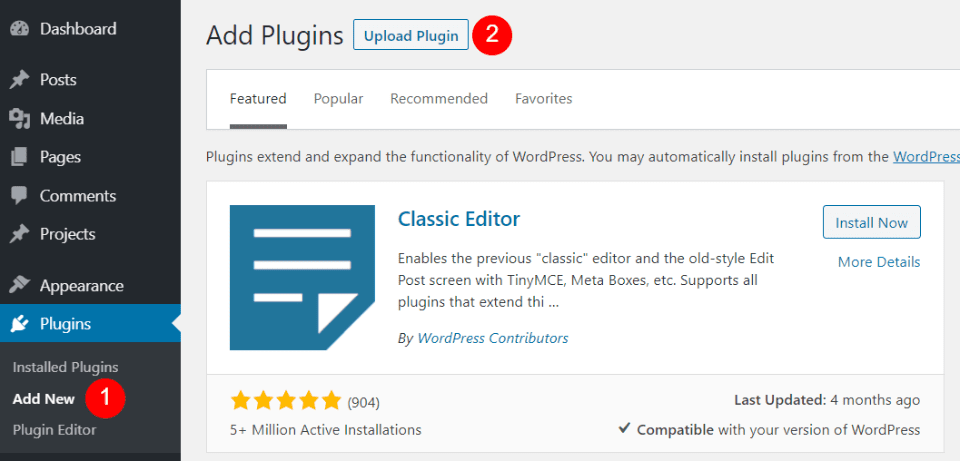Viewport: 960px width, 461px height.
Task: Switch to the Popular tab
Action: click(338, 99)
